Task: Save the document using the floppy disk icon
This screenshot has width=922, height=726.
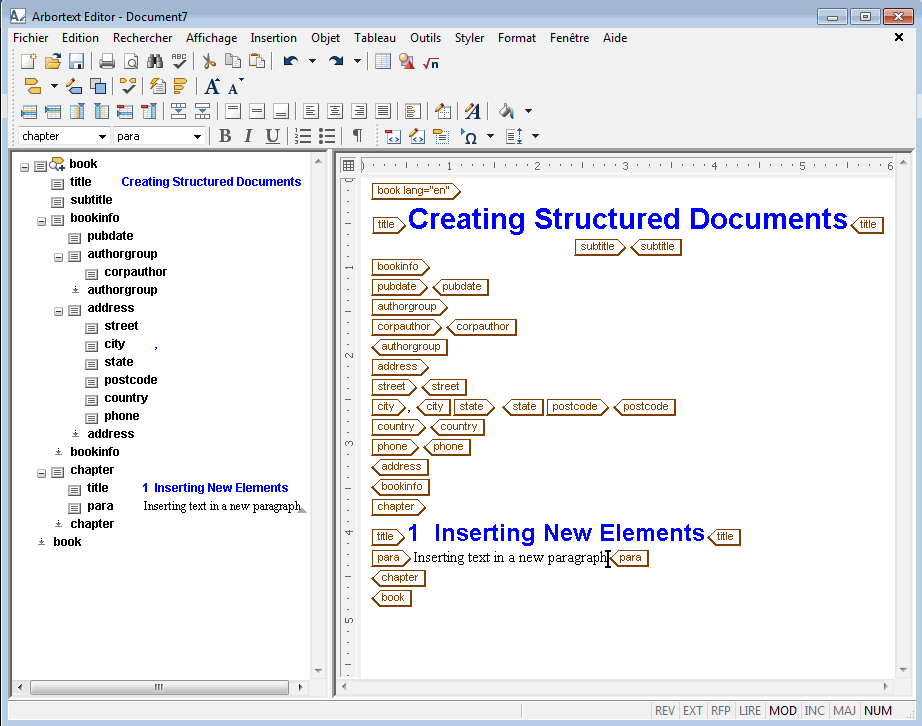Action: tap(76, 61)
